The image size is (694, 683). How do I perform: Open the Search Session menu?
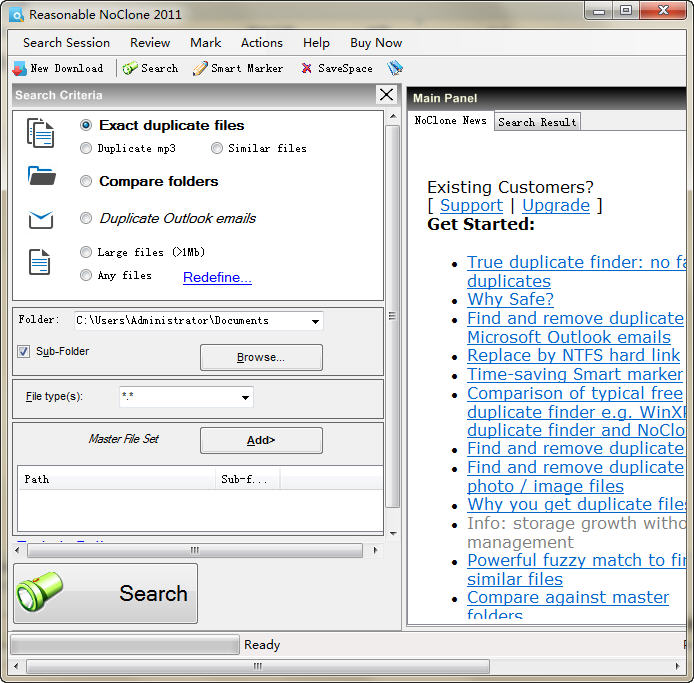tap(66, 43)
